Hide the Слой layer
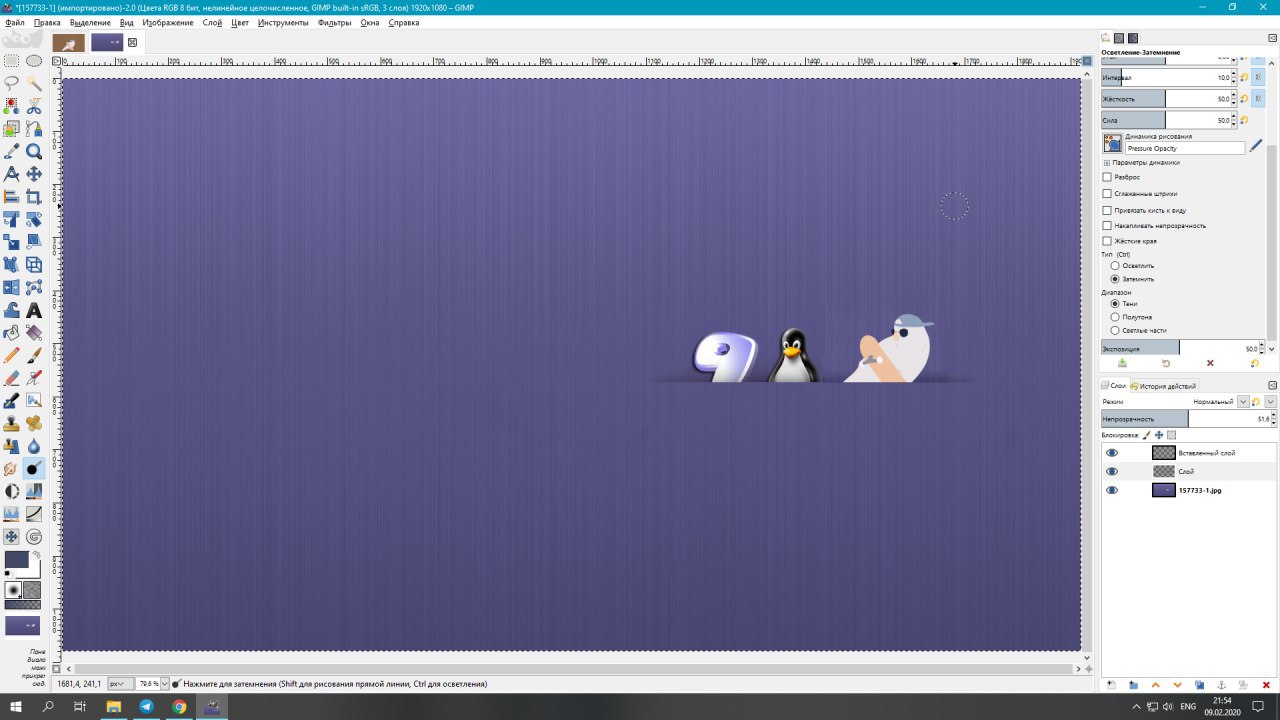The height and width of the screenshot is (720, 1280). (x=1112, y=471)
